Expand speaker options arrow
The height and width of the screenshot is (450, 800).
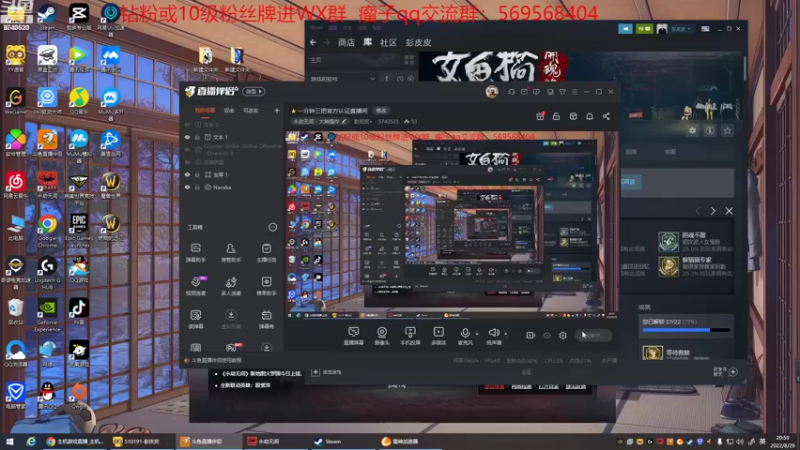(506, 334)
